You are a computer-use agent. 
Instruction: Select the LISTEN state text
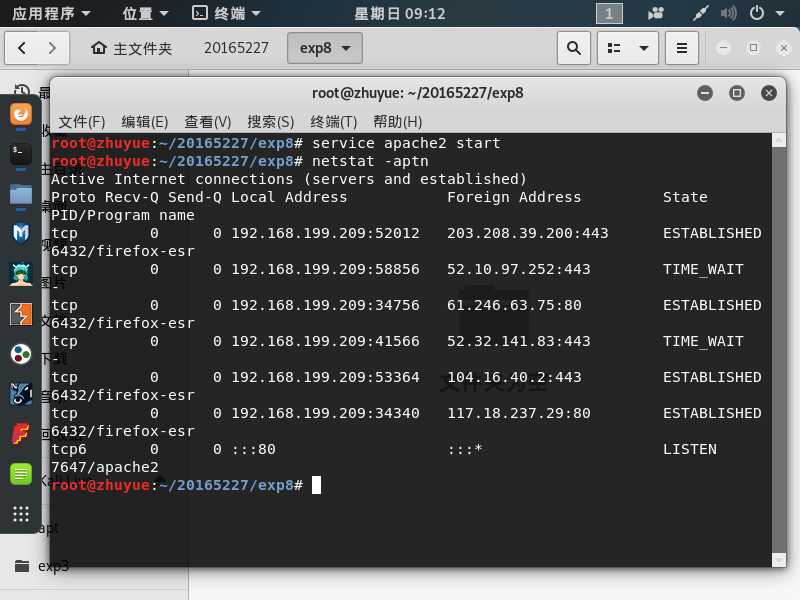[x=690, y=449]
